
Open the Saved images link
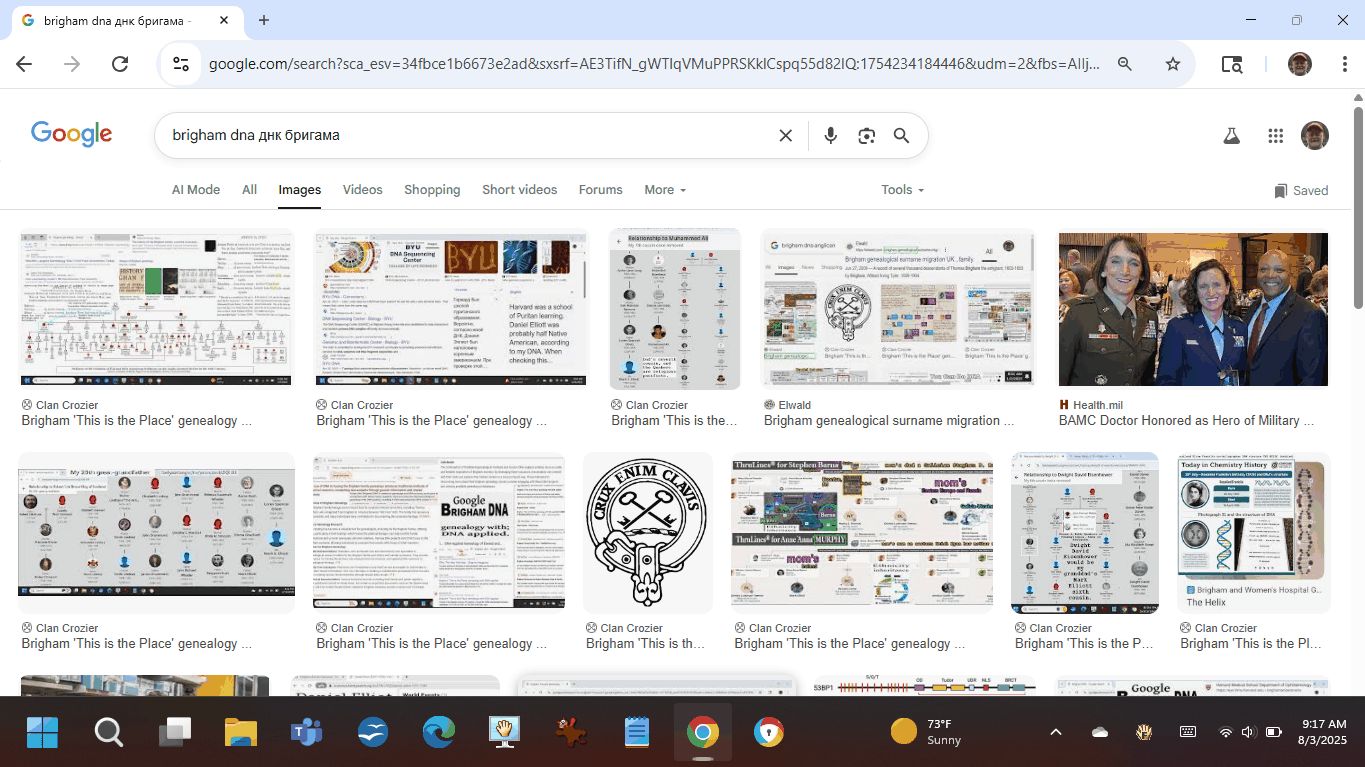click(x=1301, y=191)
